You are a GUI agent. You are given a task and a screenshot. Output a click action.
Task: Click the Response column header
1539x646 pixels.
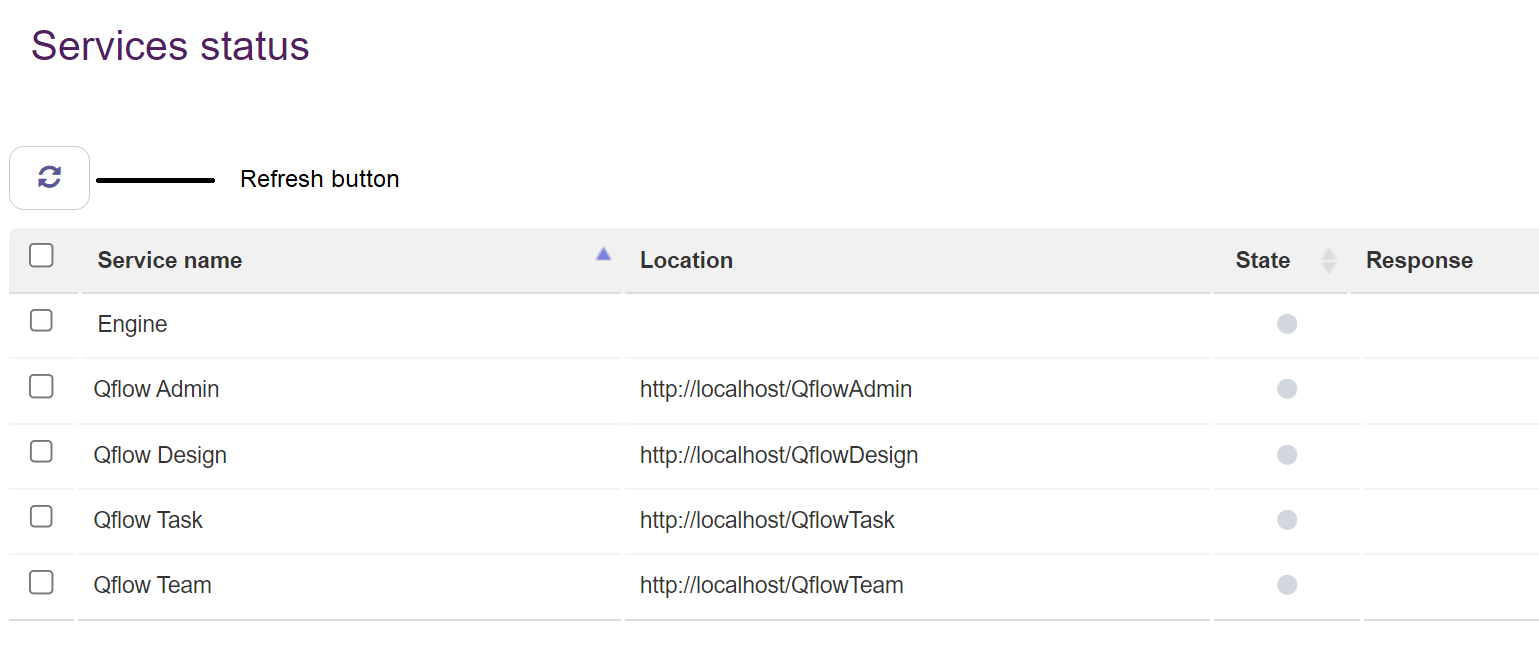(1419, 260)
